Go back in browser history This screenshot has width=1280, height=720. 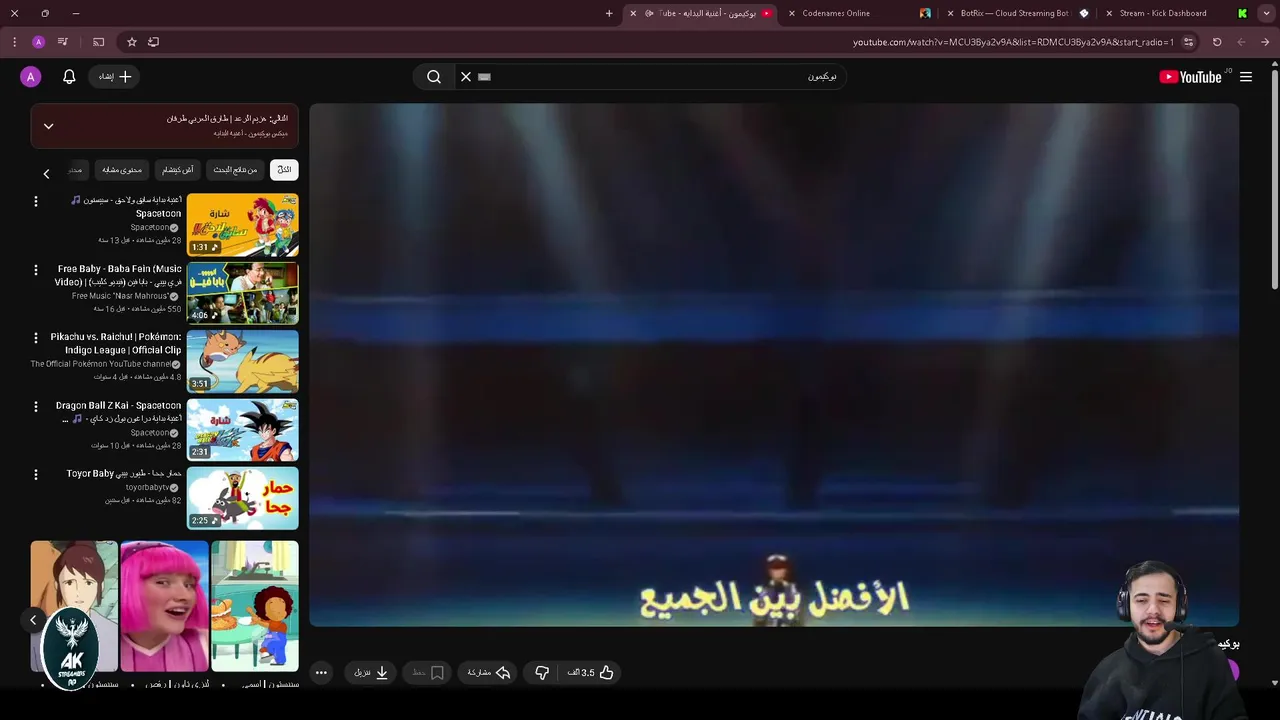(x=1265, y=42)
